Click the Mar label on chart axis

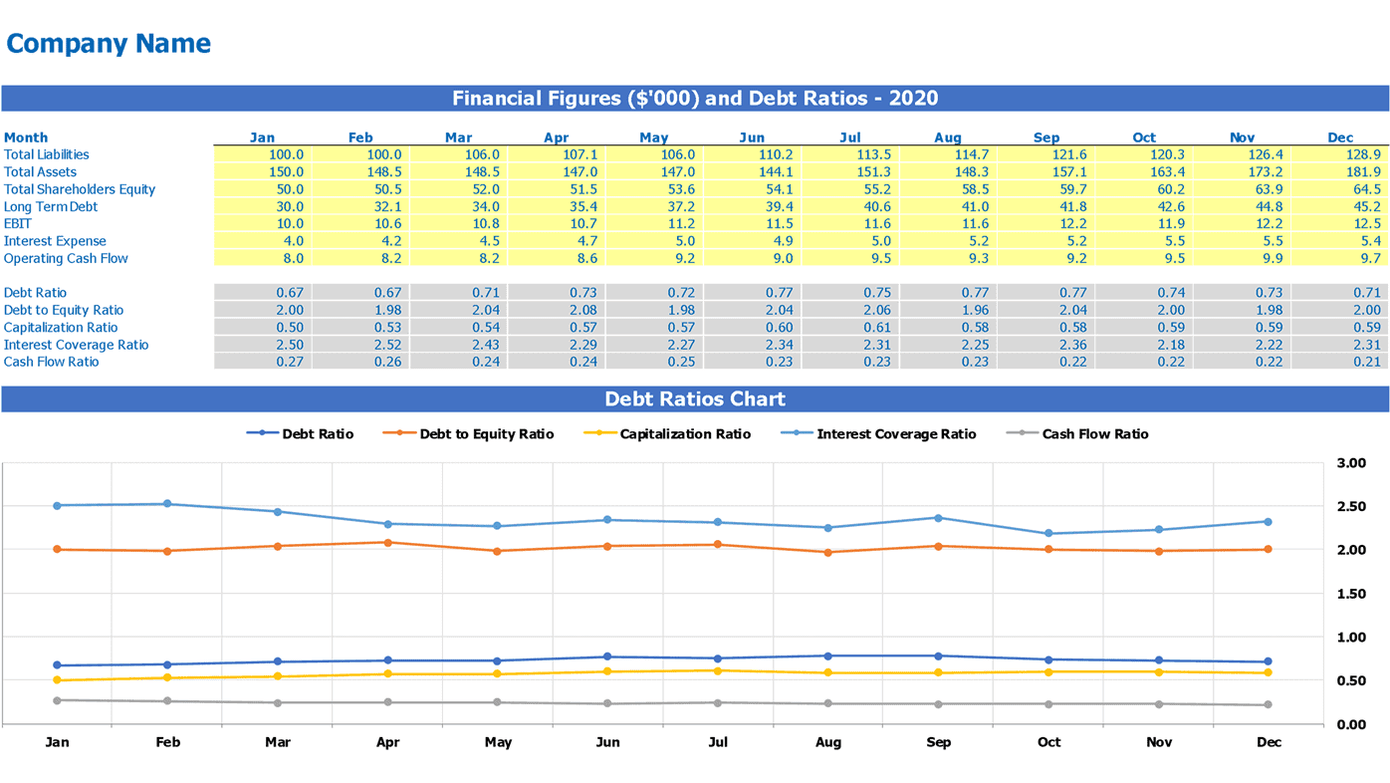point(277,742)
